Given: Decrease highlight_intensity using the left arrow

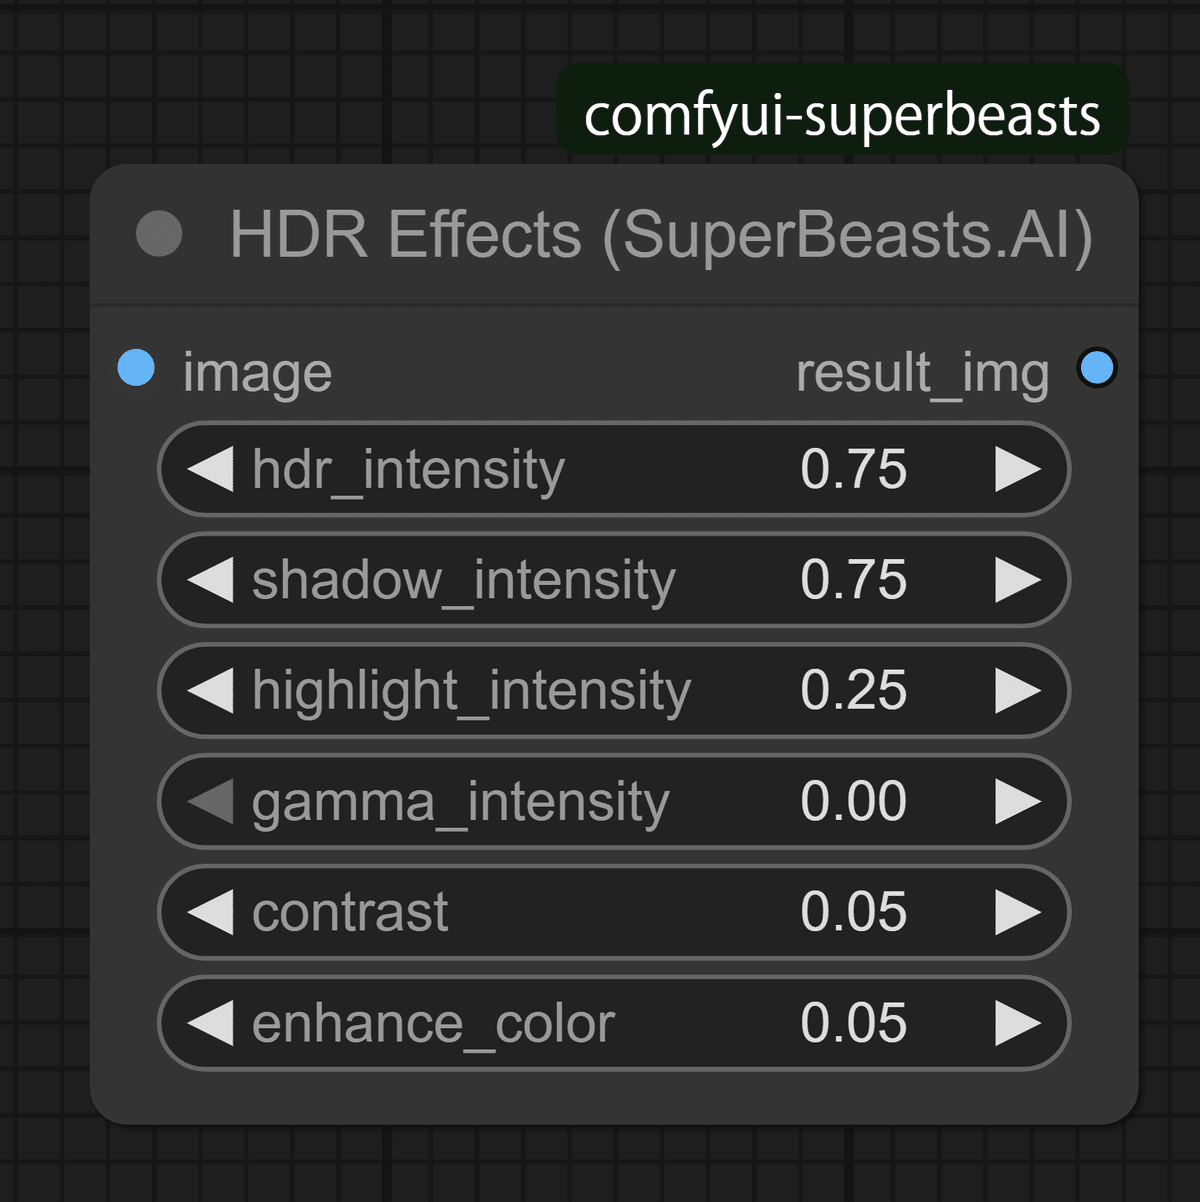Looking at the screenshot, I should click(x=210, y=690).
